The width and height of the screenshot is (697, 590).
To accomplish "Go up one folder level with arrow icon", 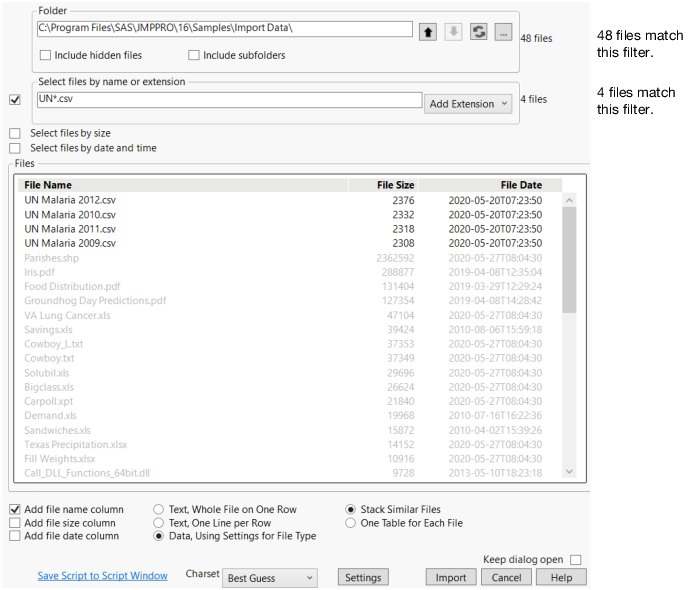I will (x=428, y=32).
